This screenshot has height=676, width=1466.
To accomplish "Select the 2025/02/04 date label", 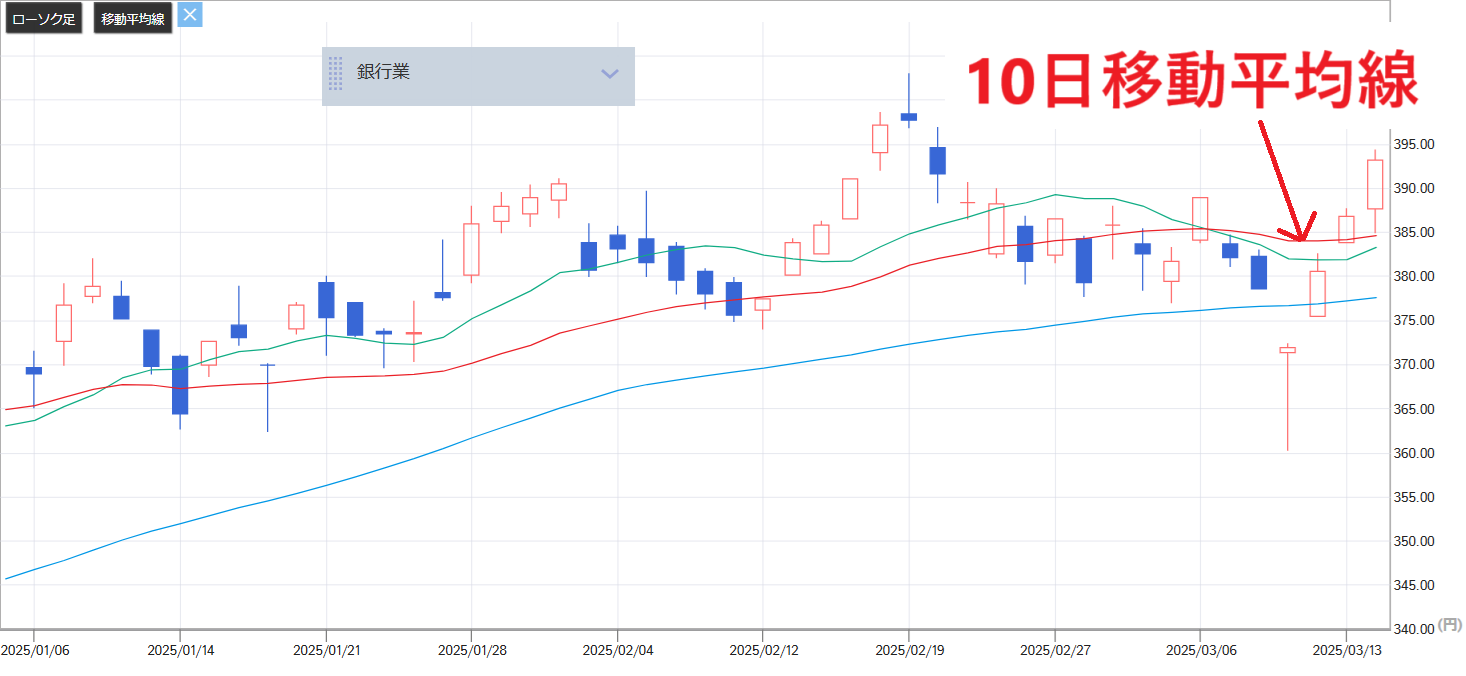I will [617, 650].
